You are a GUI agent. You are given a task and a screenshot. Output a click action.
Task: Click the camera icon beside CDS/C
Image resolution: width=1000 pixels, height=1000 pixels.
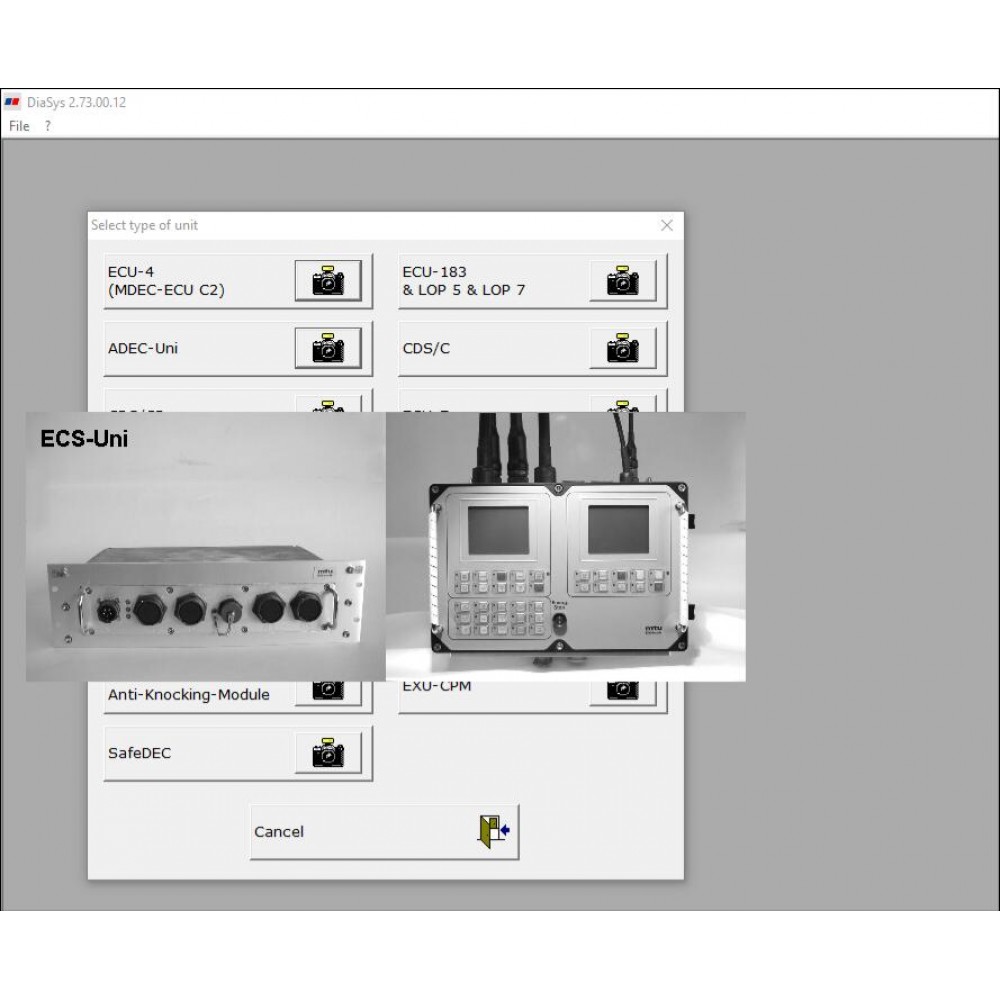click(624, 349)
